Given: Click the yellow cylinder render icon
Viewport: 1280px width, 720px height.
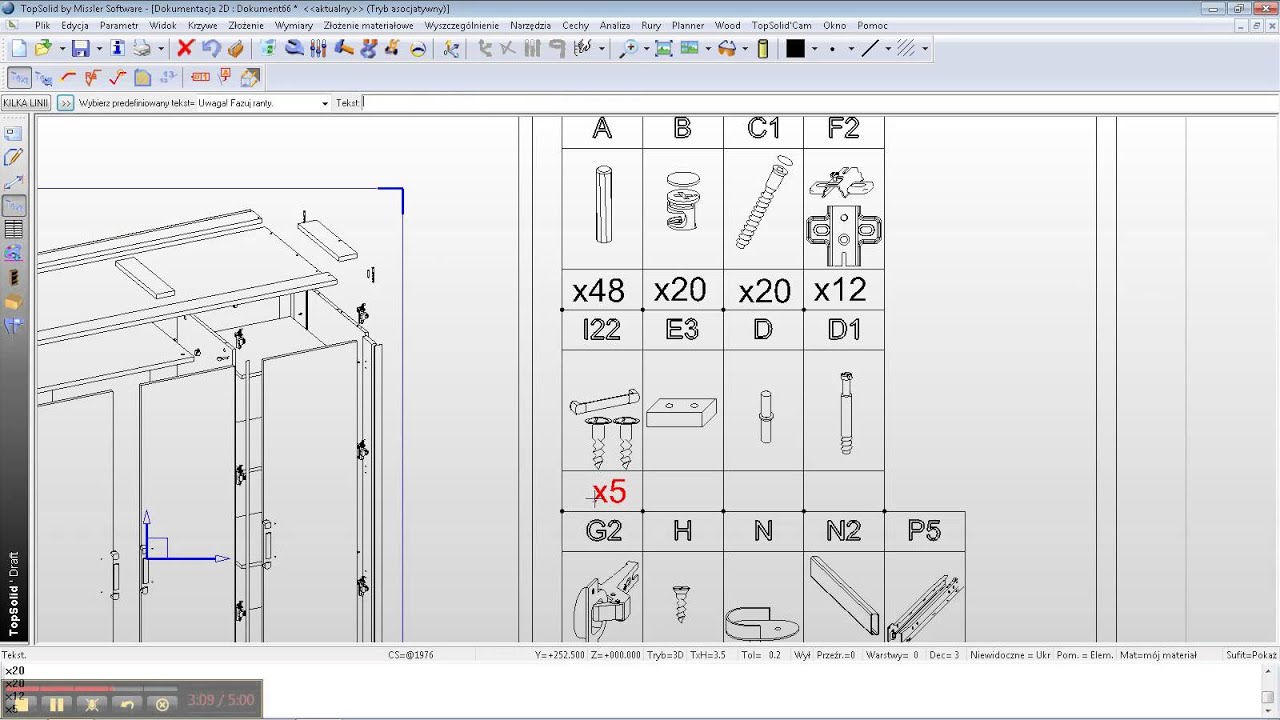Looking at the screenshot, I should [x=763, y=48].
